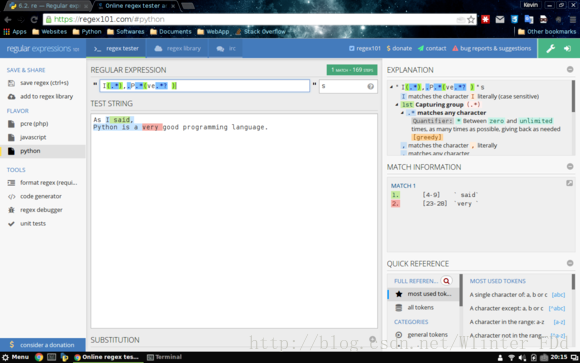Click the [a-z] token reference
580x363 pixels.
click(x=559, y=322)
